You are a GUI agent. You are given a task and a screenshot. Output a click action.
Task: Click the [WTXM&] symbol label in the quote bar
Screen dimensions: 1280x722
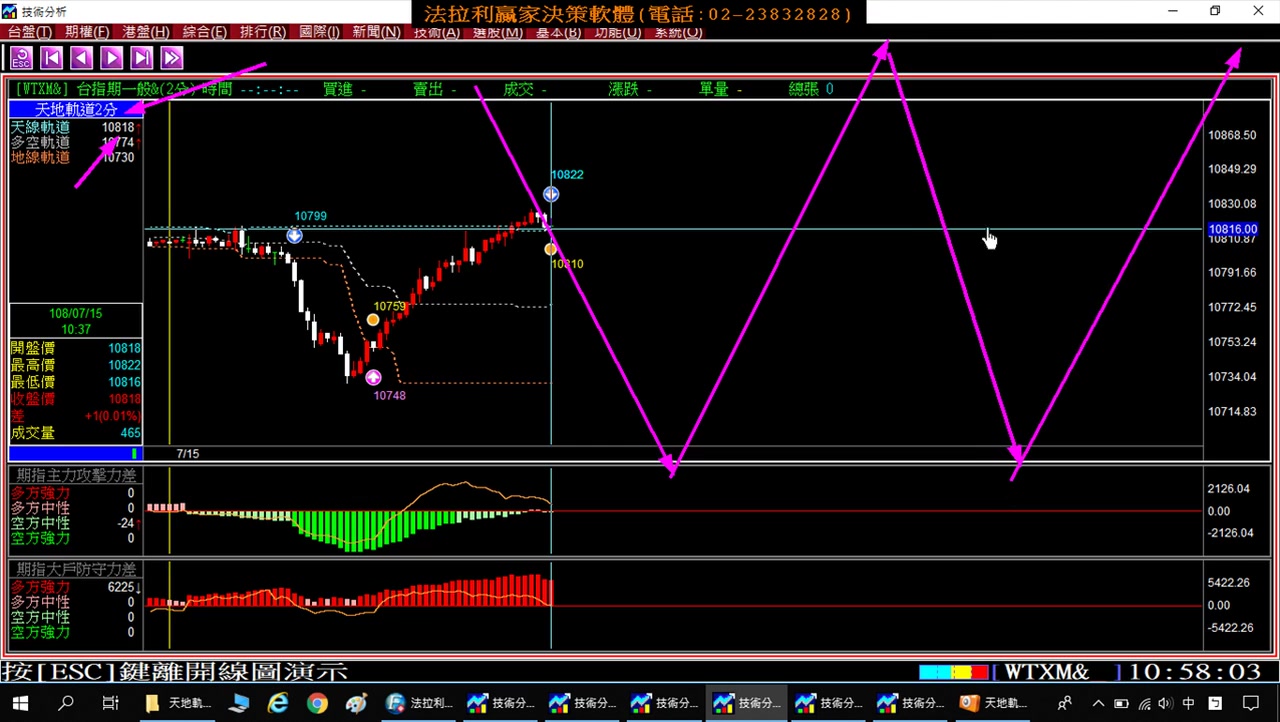click(x=43, y=89)
